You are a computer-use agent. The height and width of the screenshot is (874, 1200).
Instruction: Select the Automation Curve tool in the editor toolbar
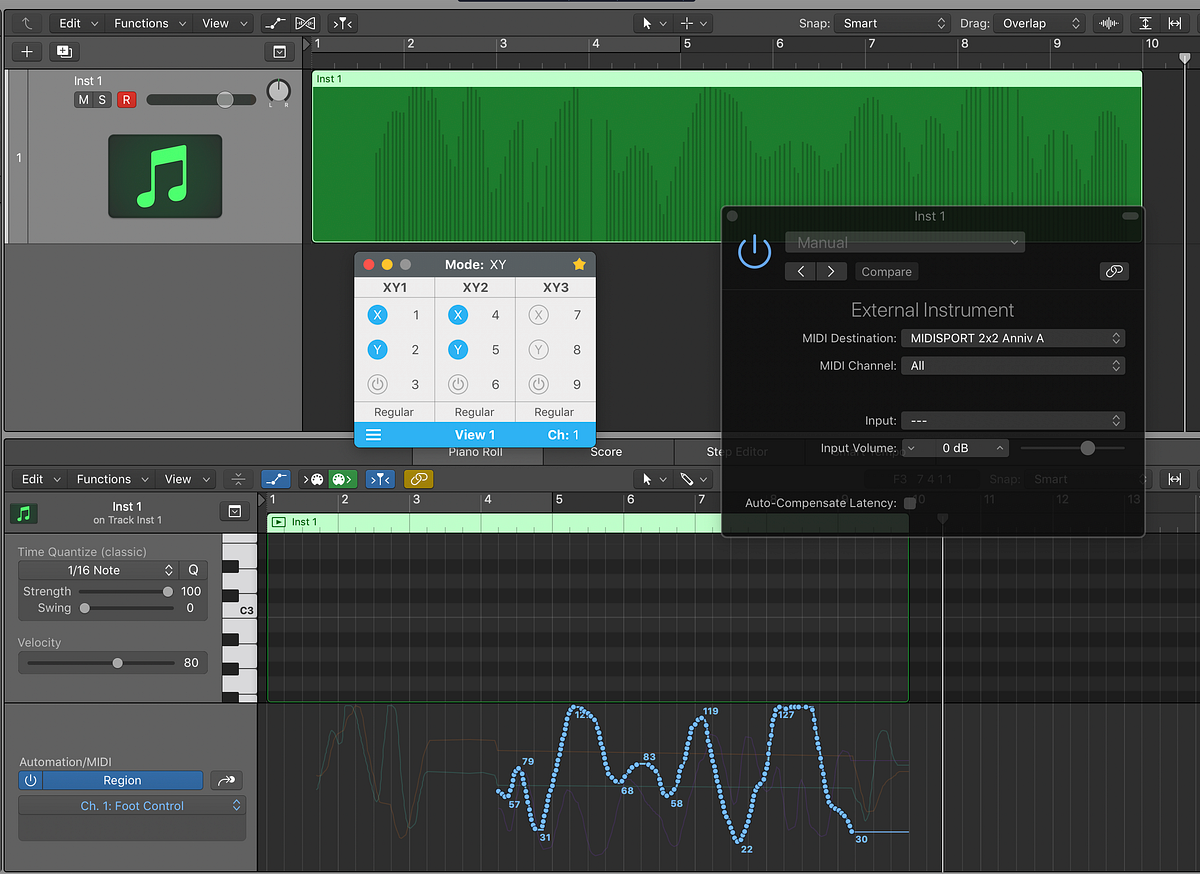click(276, 479)
